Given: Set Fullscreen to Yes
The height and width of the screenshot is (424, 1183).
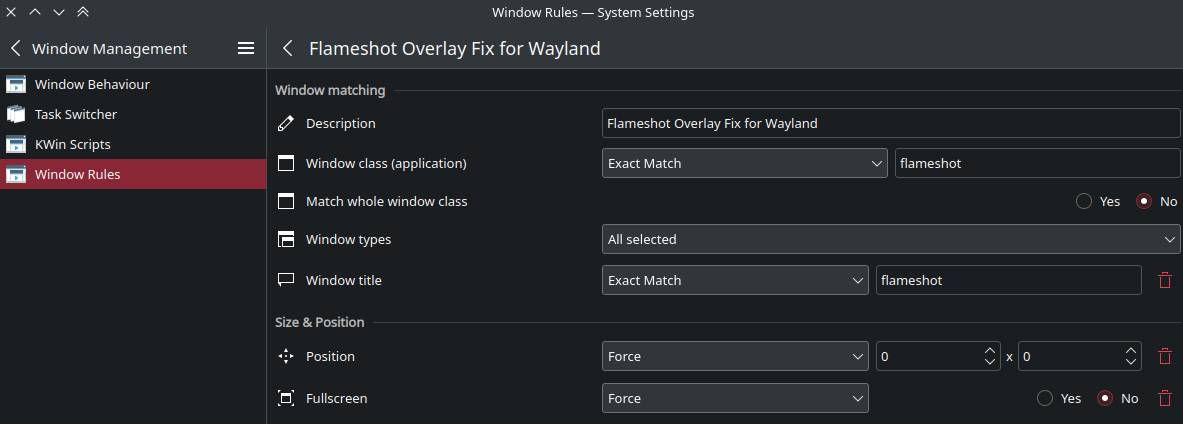Looking at the screenshot, I should tap(1045, 398).
